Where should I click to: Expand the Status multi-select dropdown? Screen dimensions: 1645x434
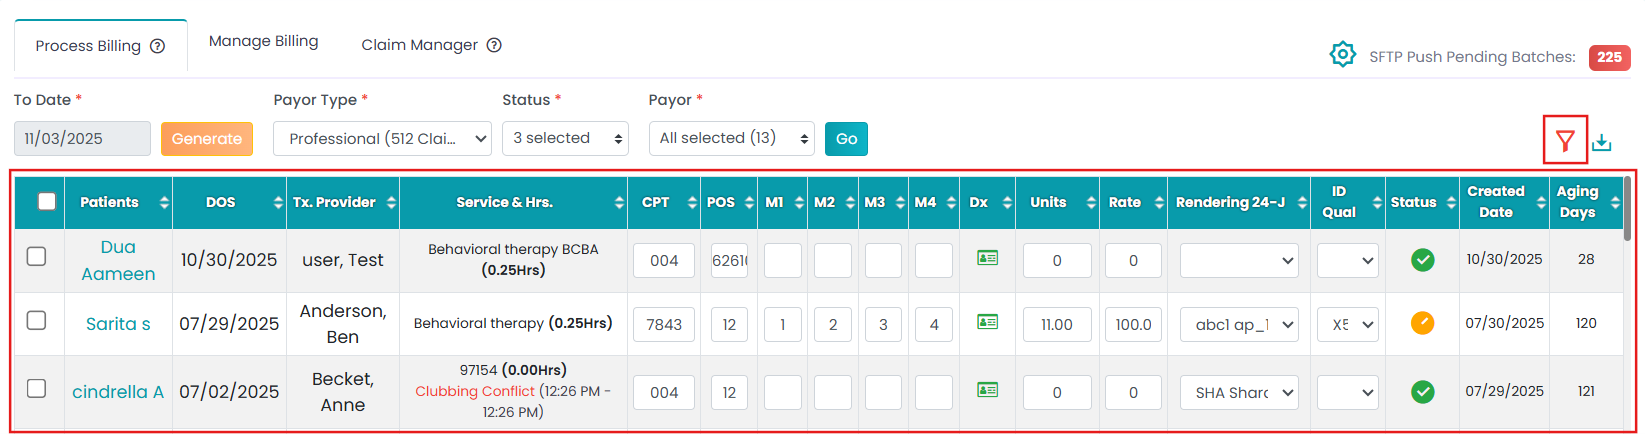pyautogui.click(x=565, y=139)
